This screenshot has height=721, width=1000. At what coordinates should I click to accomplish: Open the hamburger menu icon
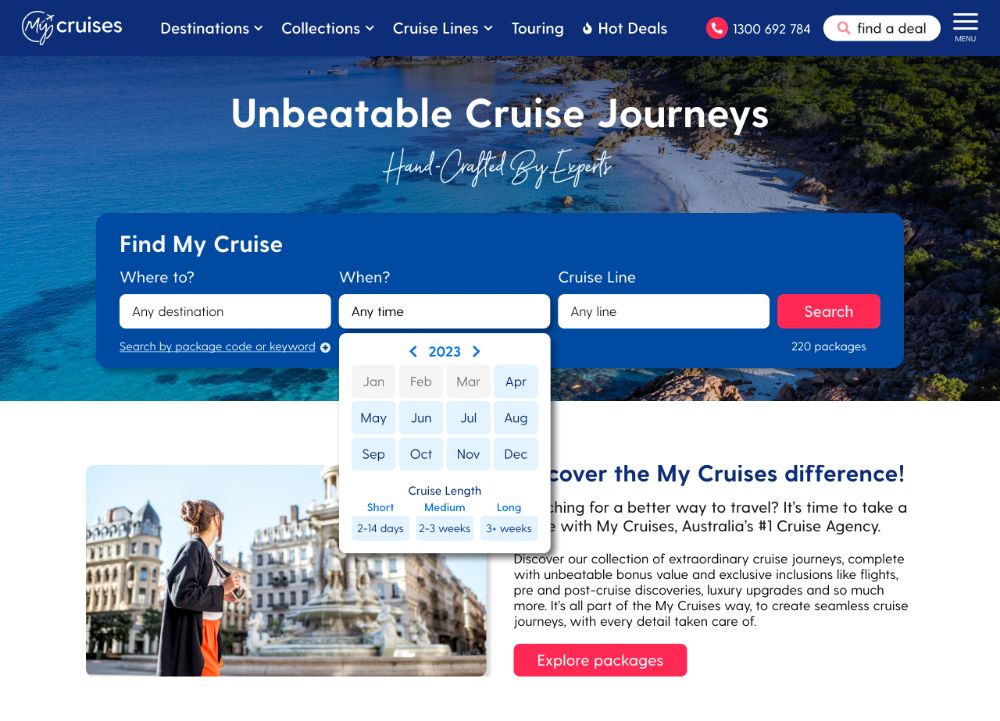[965, 27]
